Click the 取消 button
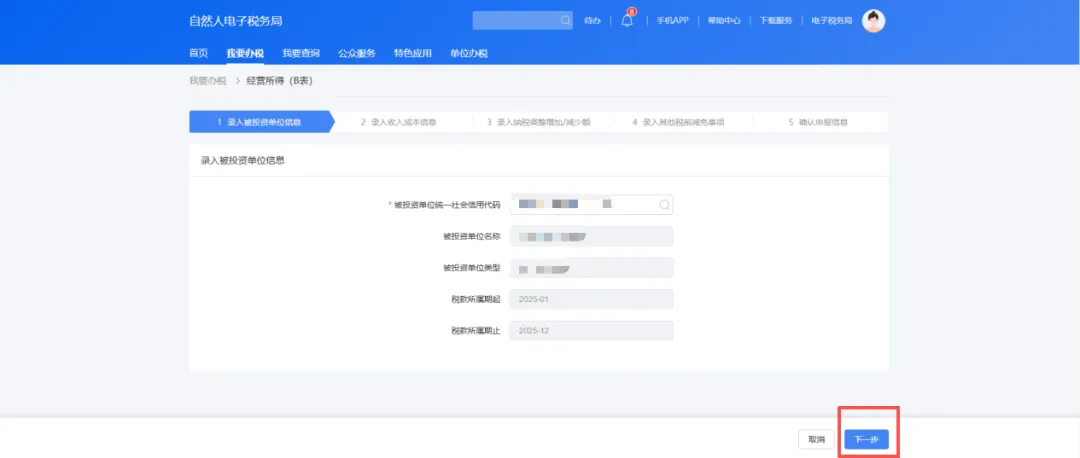The width and height of the screenshot is (1080, 458). pyautogui.click(x=816, y=439)
